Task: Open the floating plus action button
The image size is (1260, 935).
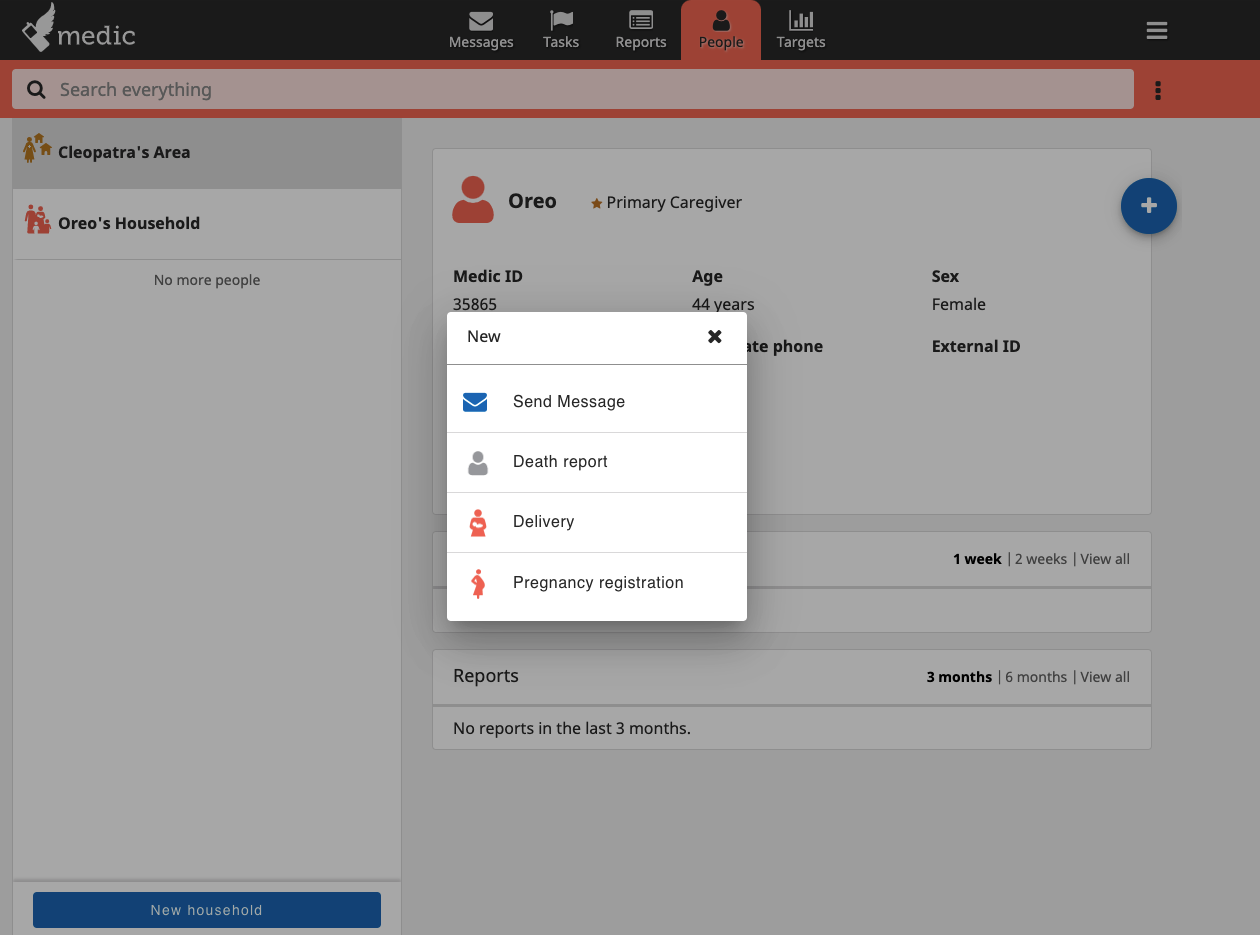Action: [x=1148, y=206]
